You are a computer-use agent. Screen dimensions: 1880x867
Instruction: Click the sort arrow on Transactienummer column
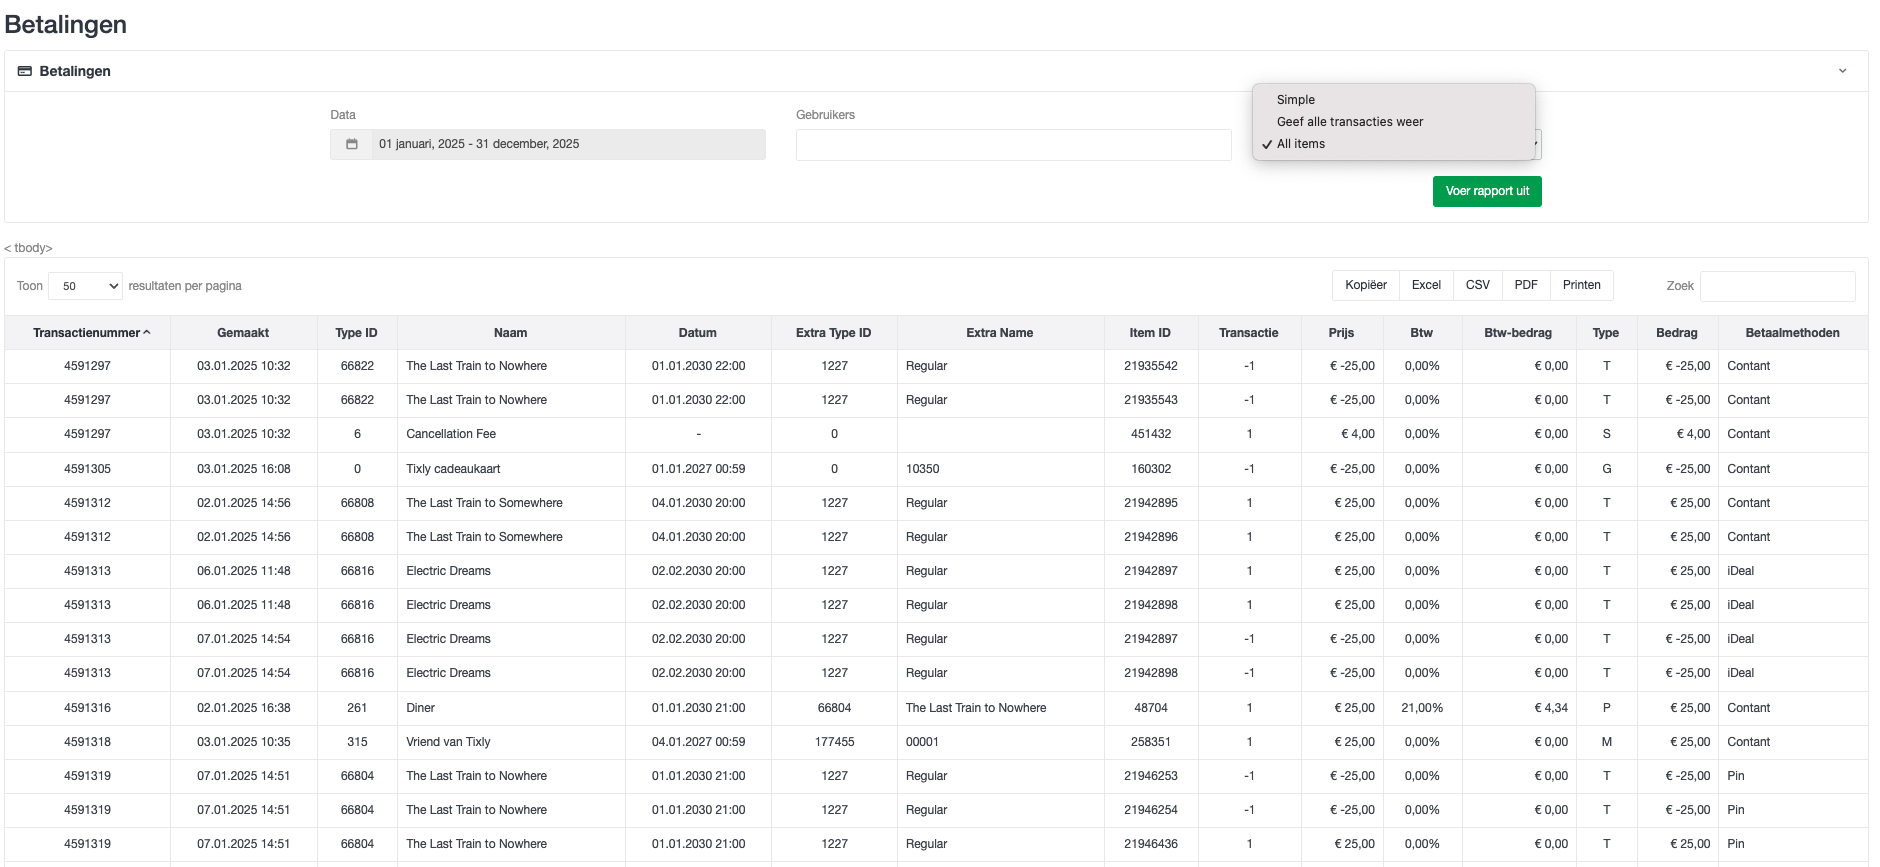click(x=147, y=332)
